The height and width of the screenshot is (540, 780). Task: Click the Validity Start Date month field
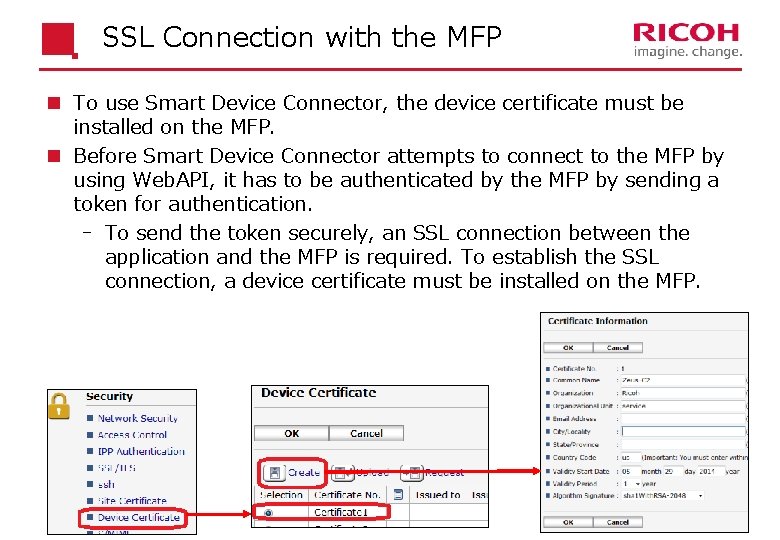point(630,471)
